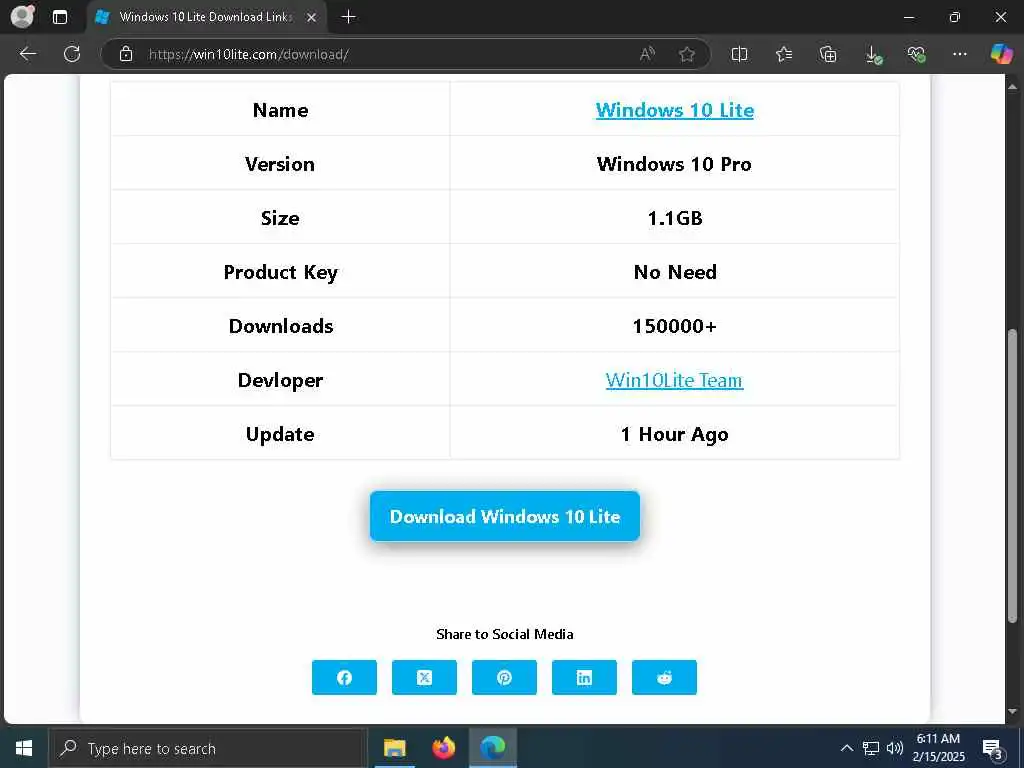Image resolution: width=1024 pixels, height=768 pixels.
Task: Select the 'No Need' product key value
Action: click(x=675, y=272)
